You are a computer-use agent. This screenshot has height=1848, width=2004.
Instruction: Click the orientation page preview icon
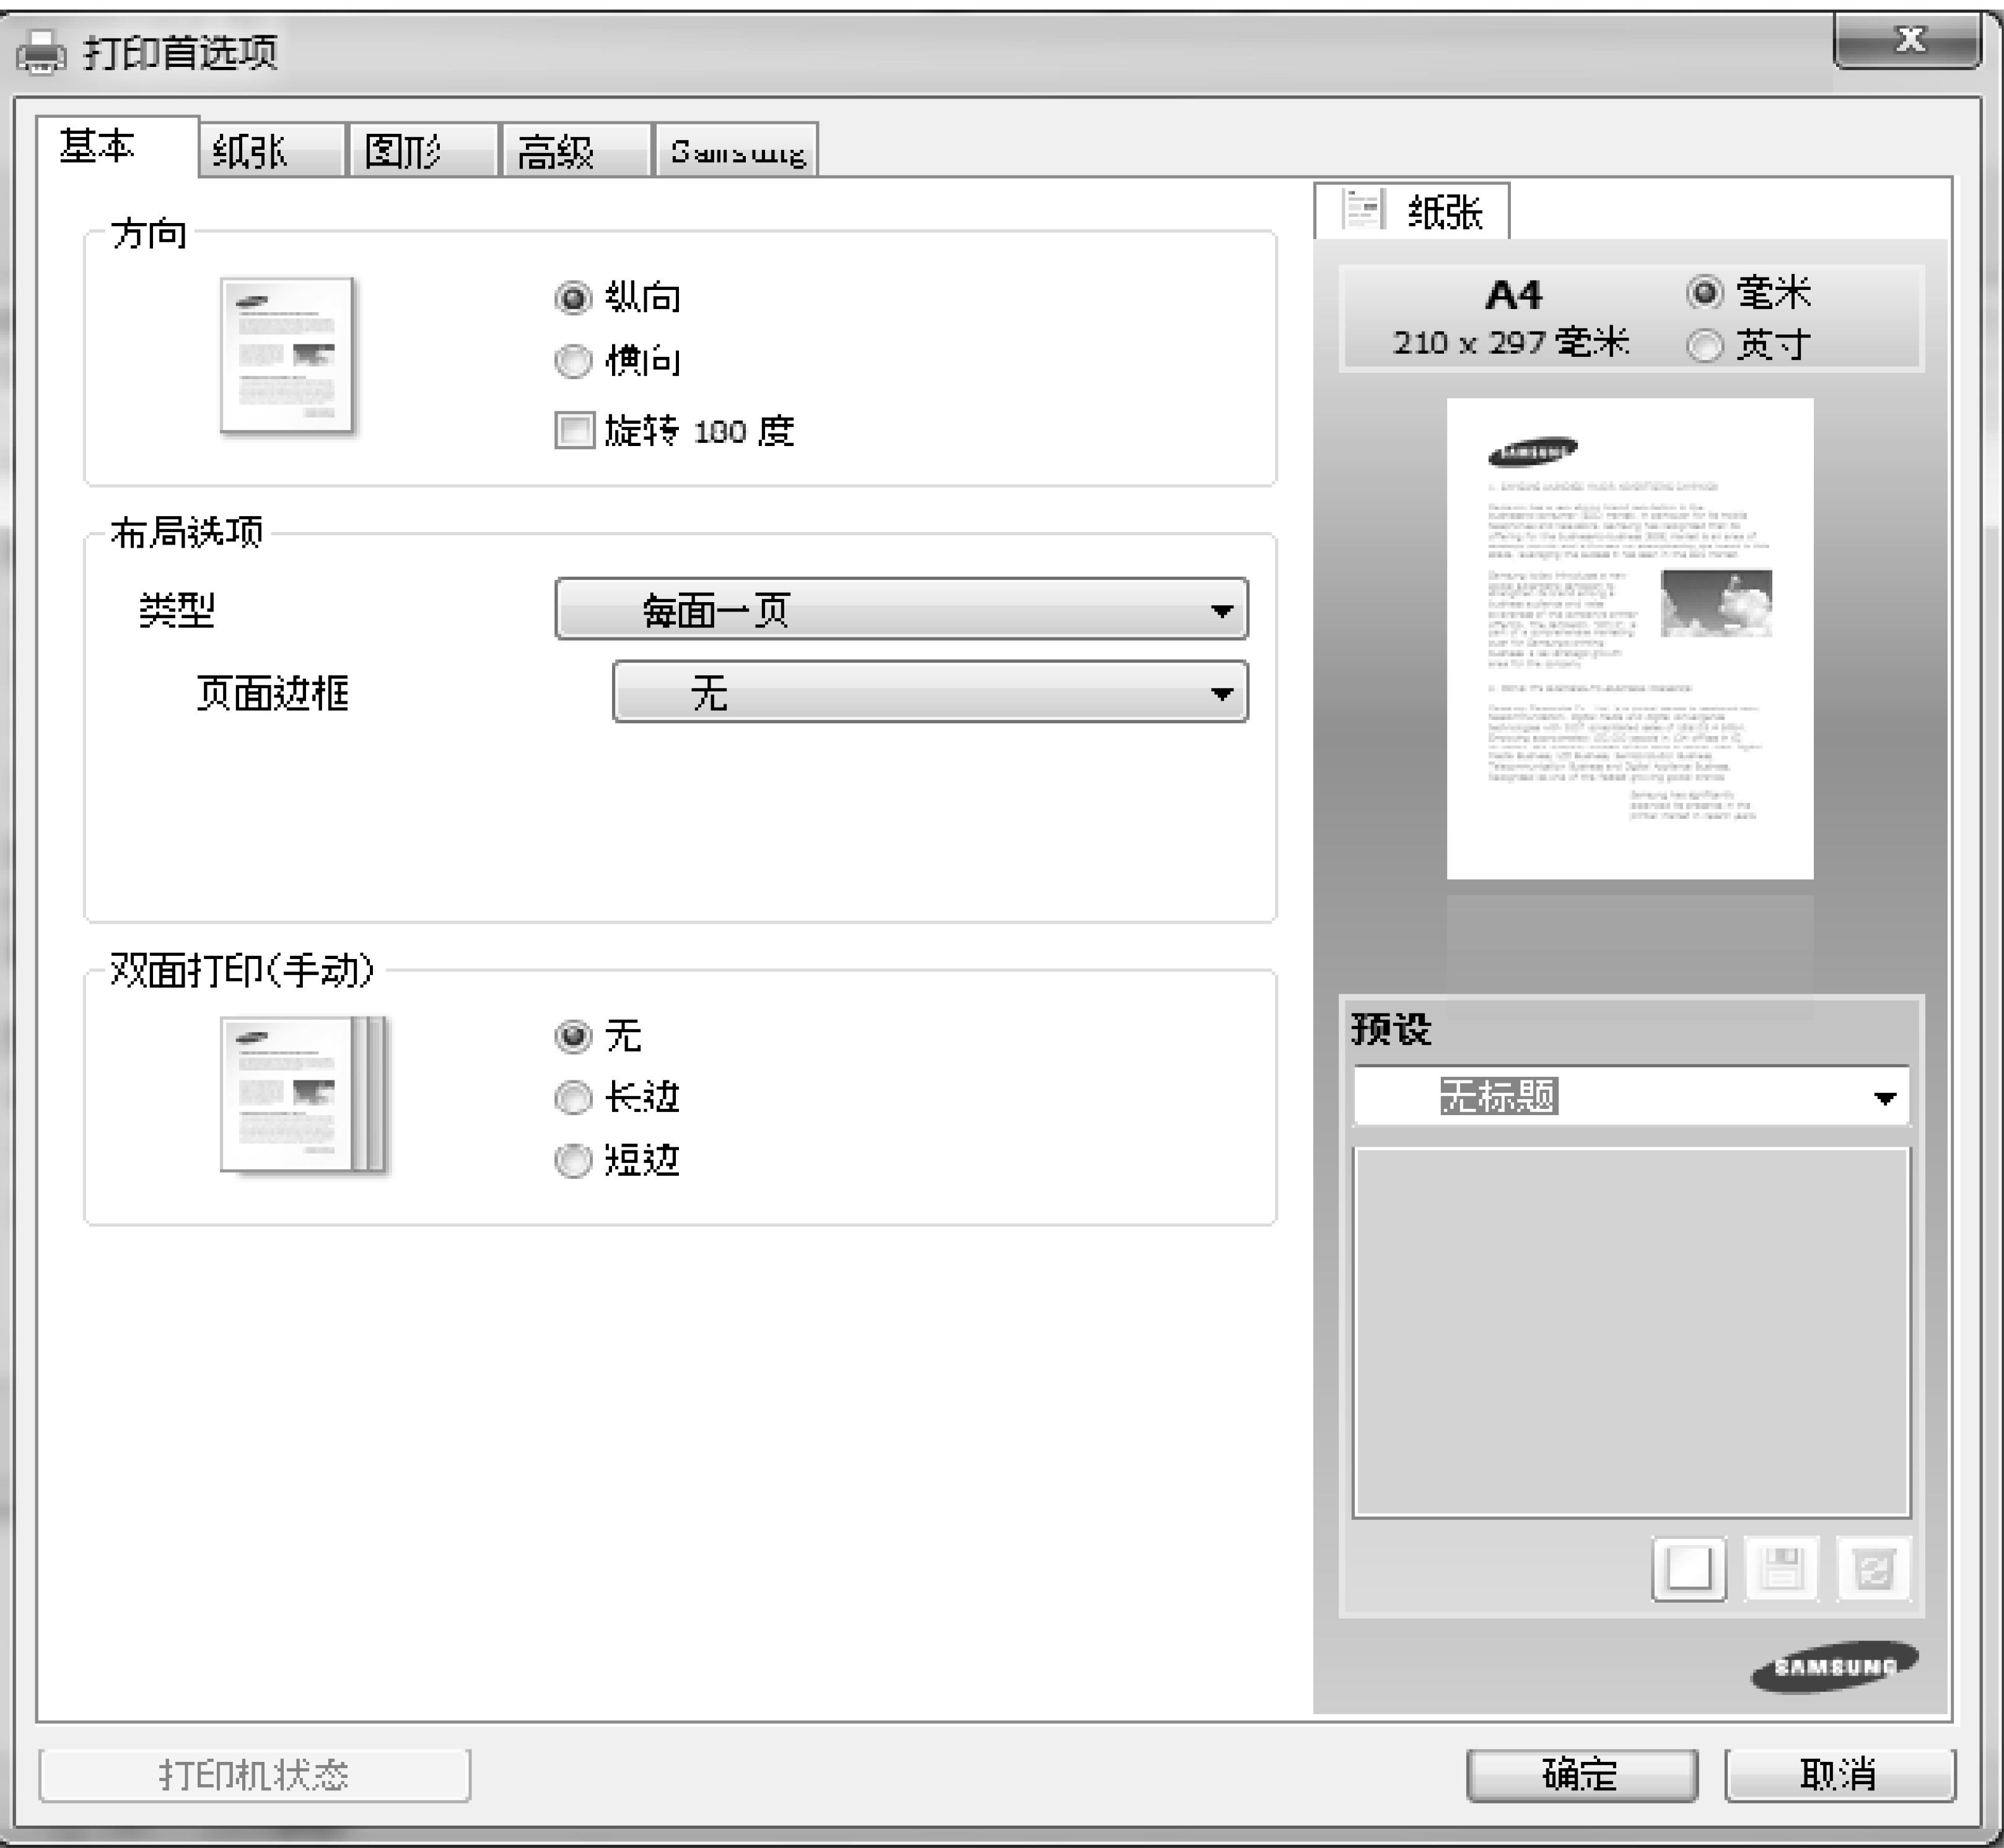point(287,356)
